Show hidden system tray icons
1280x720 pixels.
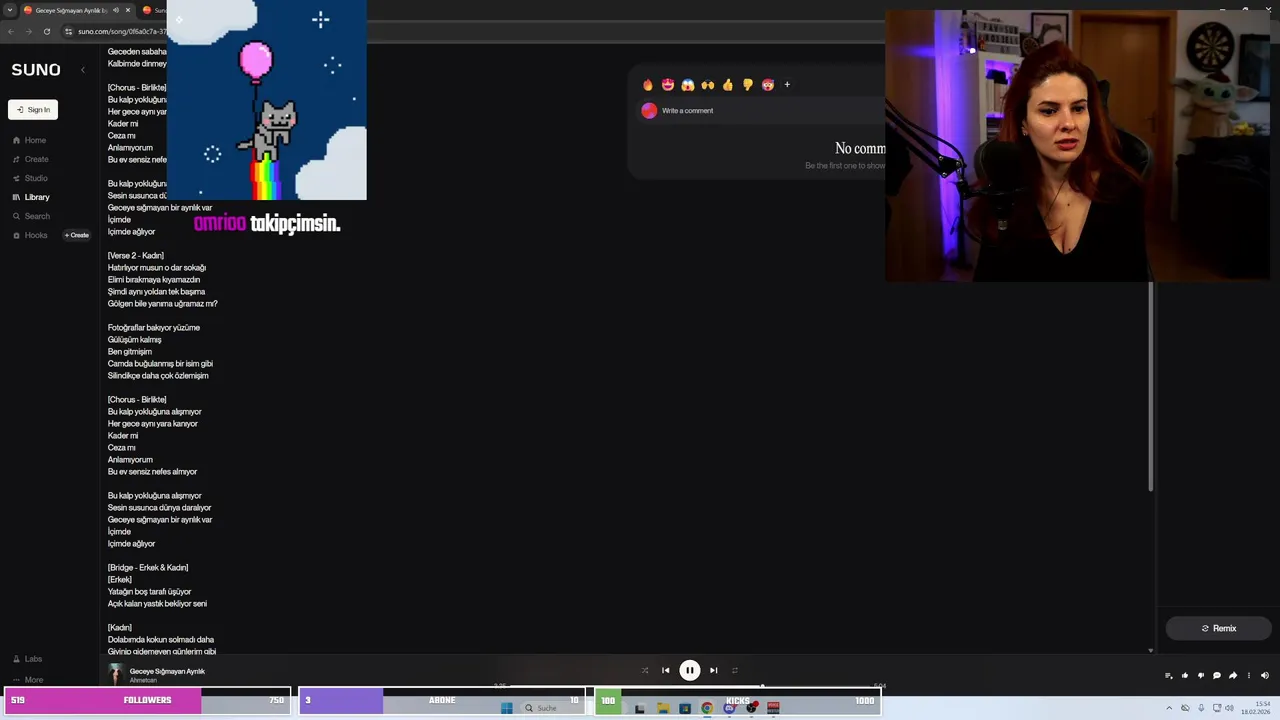pyautogui.click(x=1170, y=708)
